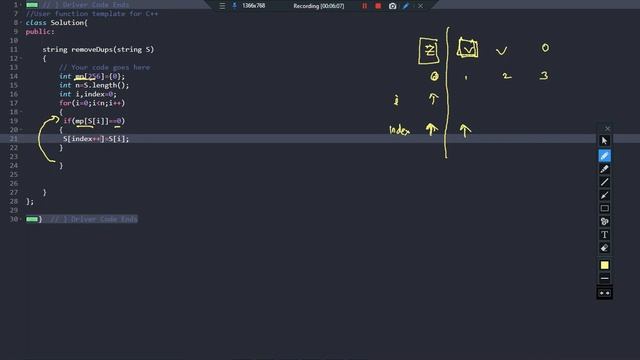Click on 'int mp[256]={0};' line
The width and height of the screenshot is (640, 360).
(92, 76)
